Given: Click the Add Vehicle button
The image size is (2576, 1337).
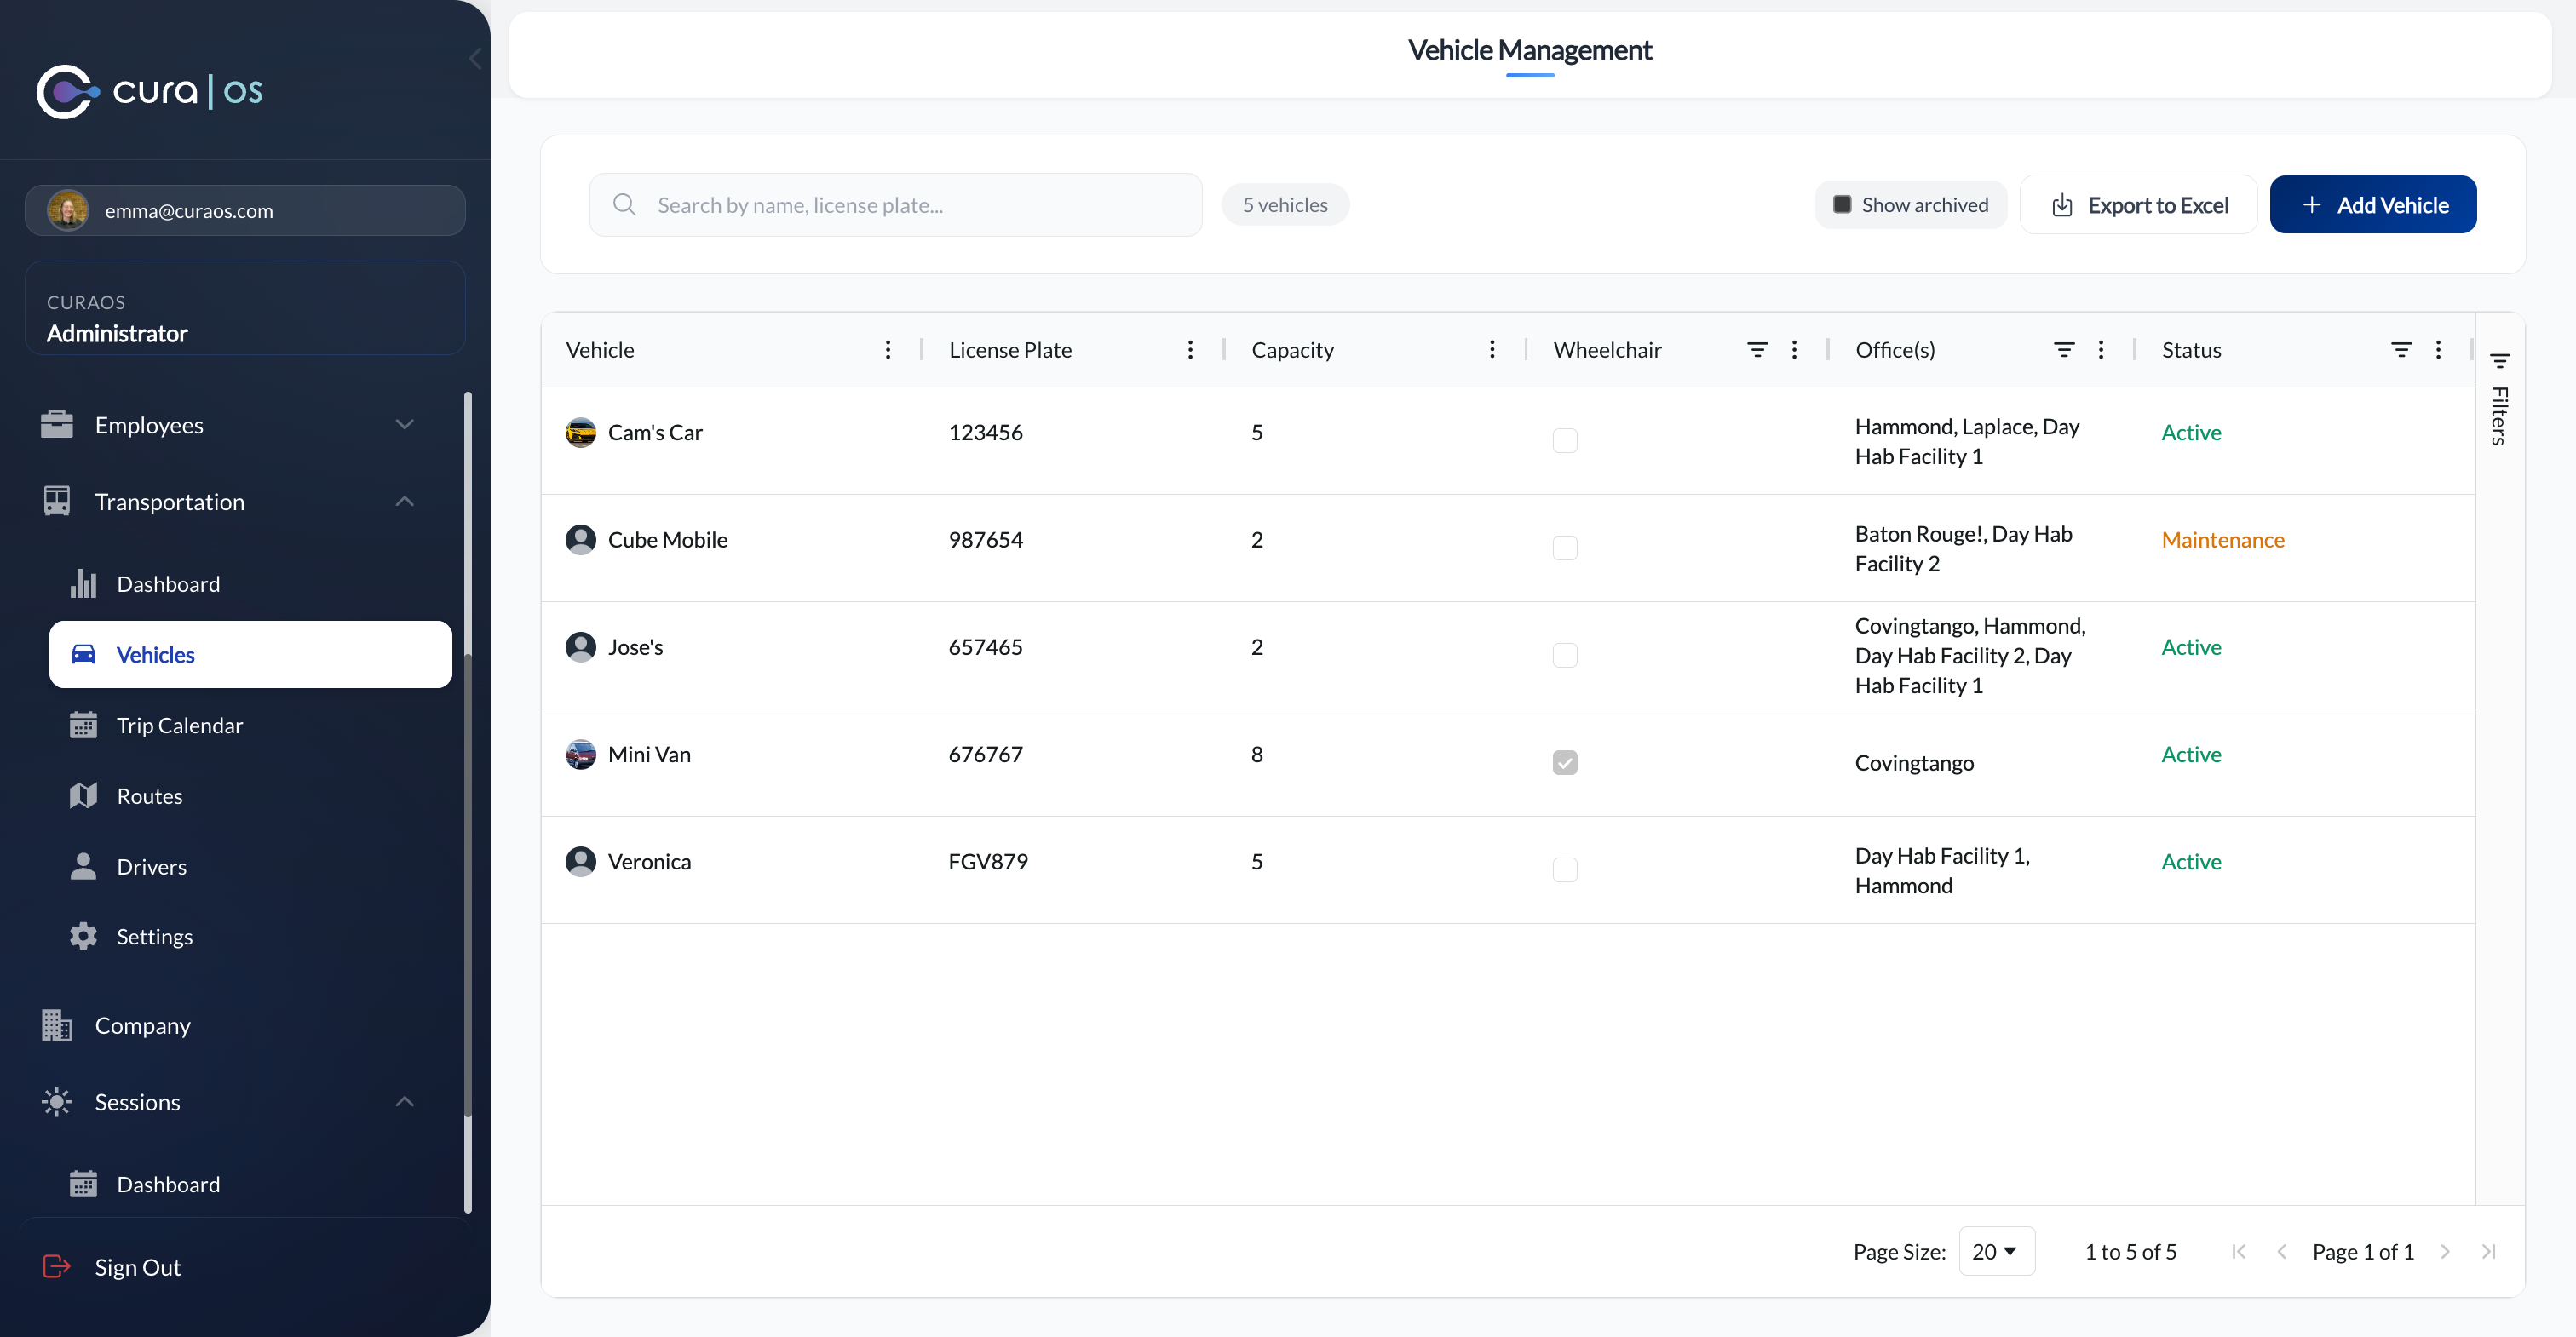Looking at the screenshot, I should 2373,205.
